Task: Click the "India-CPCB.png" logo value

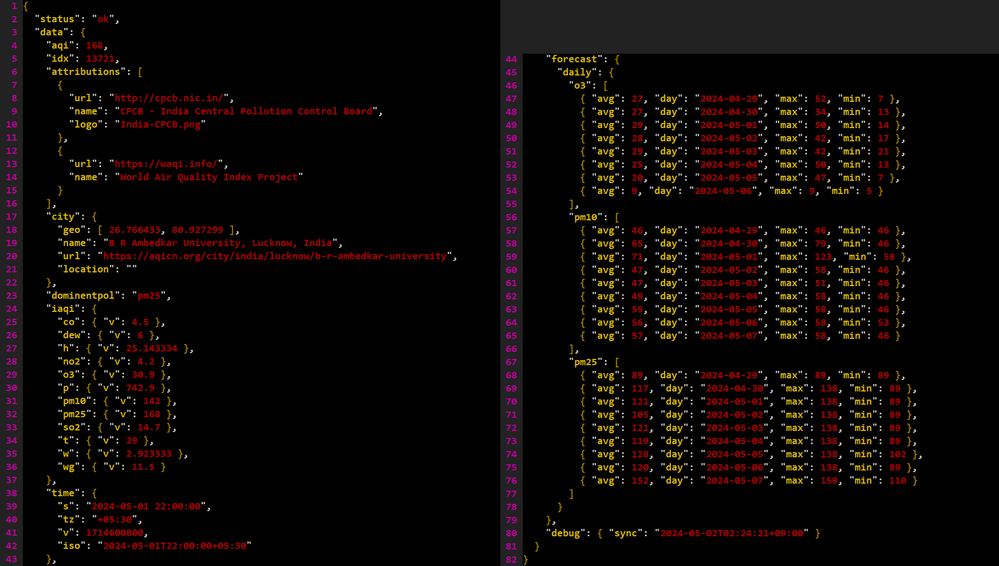Action: (161, 124)
